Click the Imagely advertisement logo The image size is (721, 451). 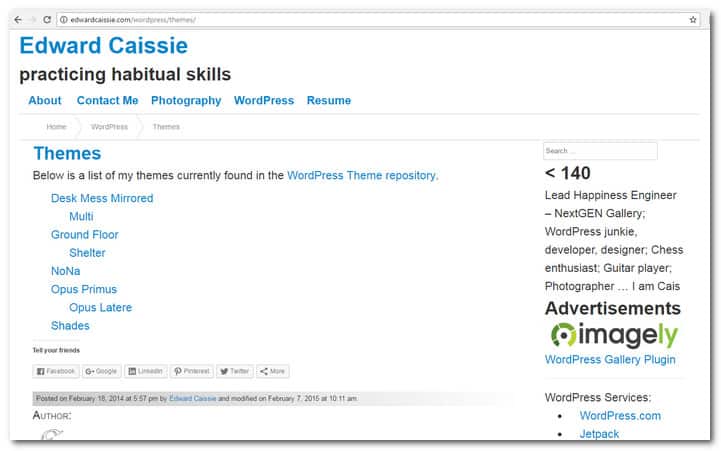click(614, 335)
